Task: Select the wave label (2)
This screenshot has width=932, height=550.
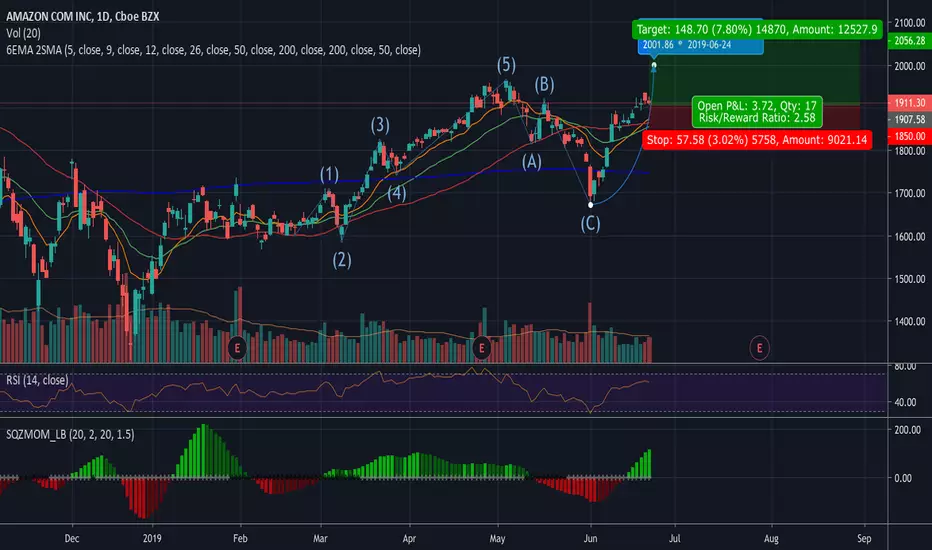Action: [342, 260]
